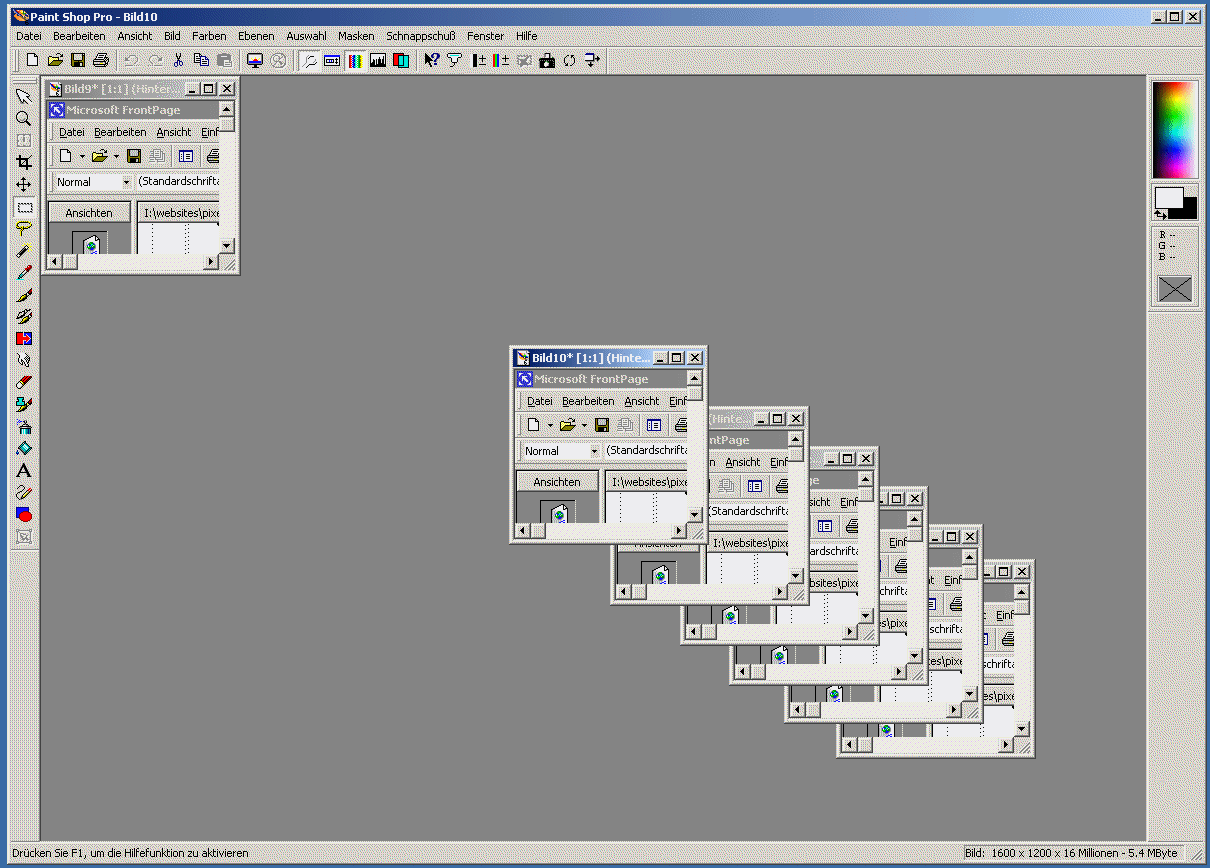This screenshot has height=868, width=1210.
Task: Pick a color from the rainbow color picker
Action: tap(1175, 130)
